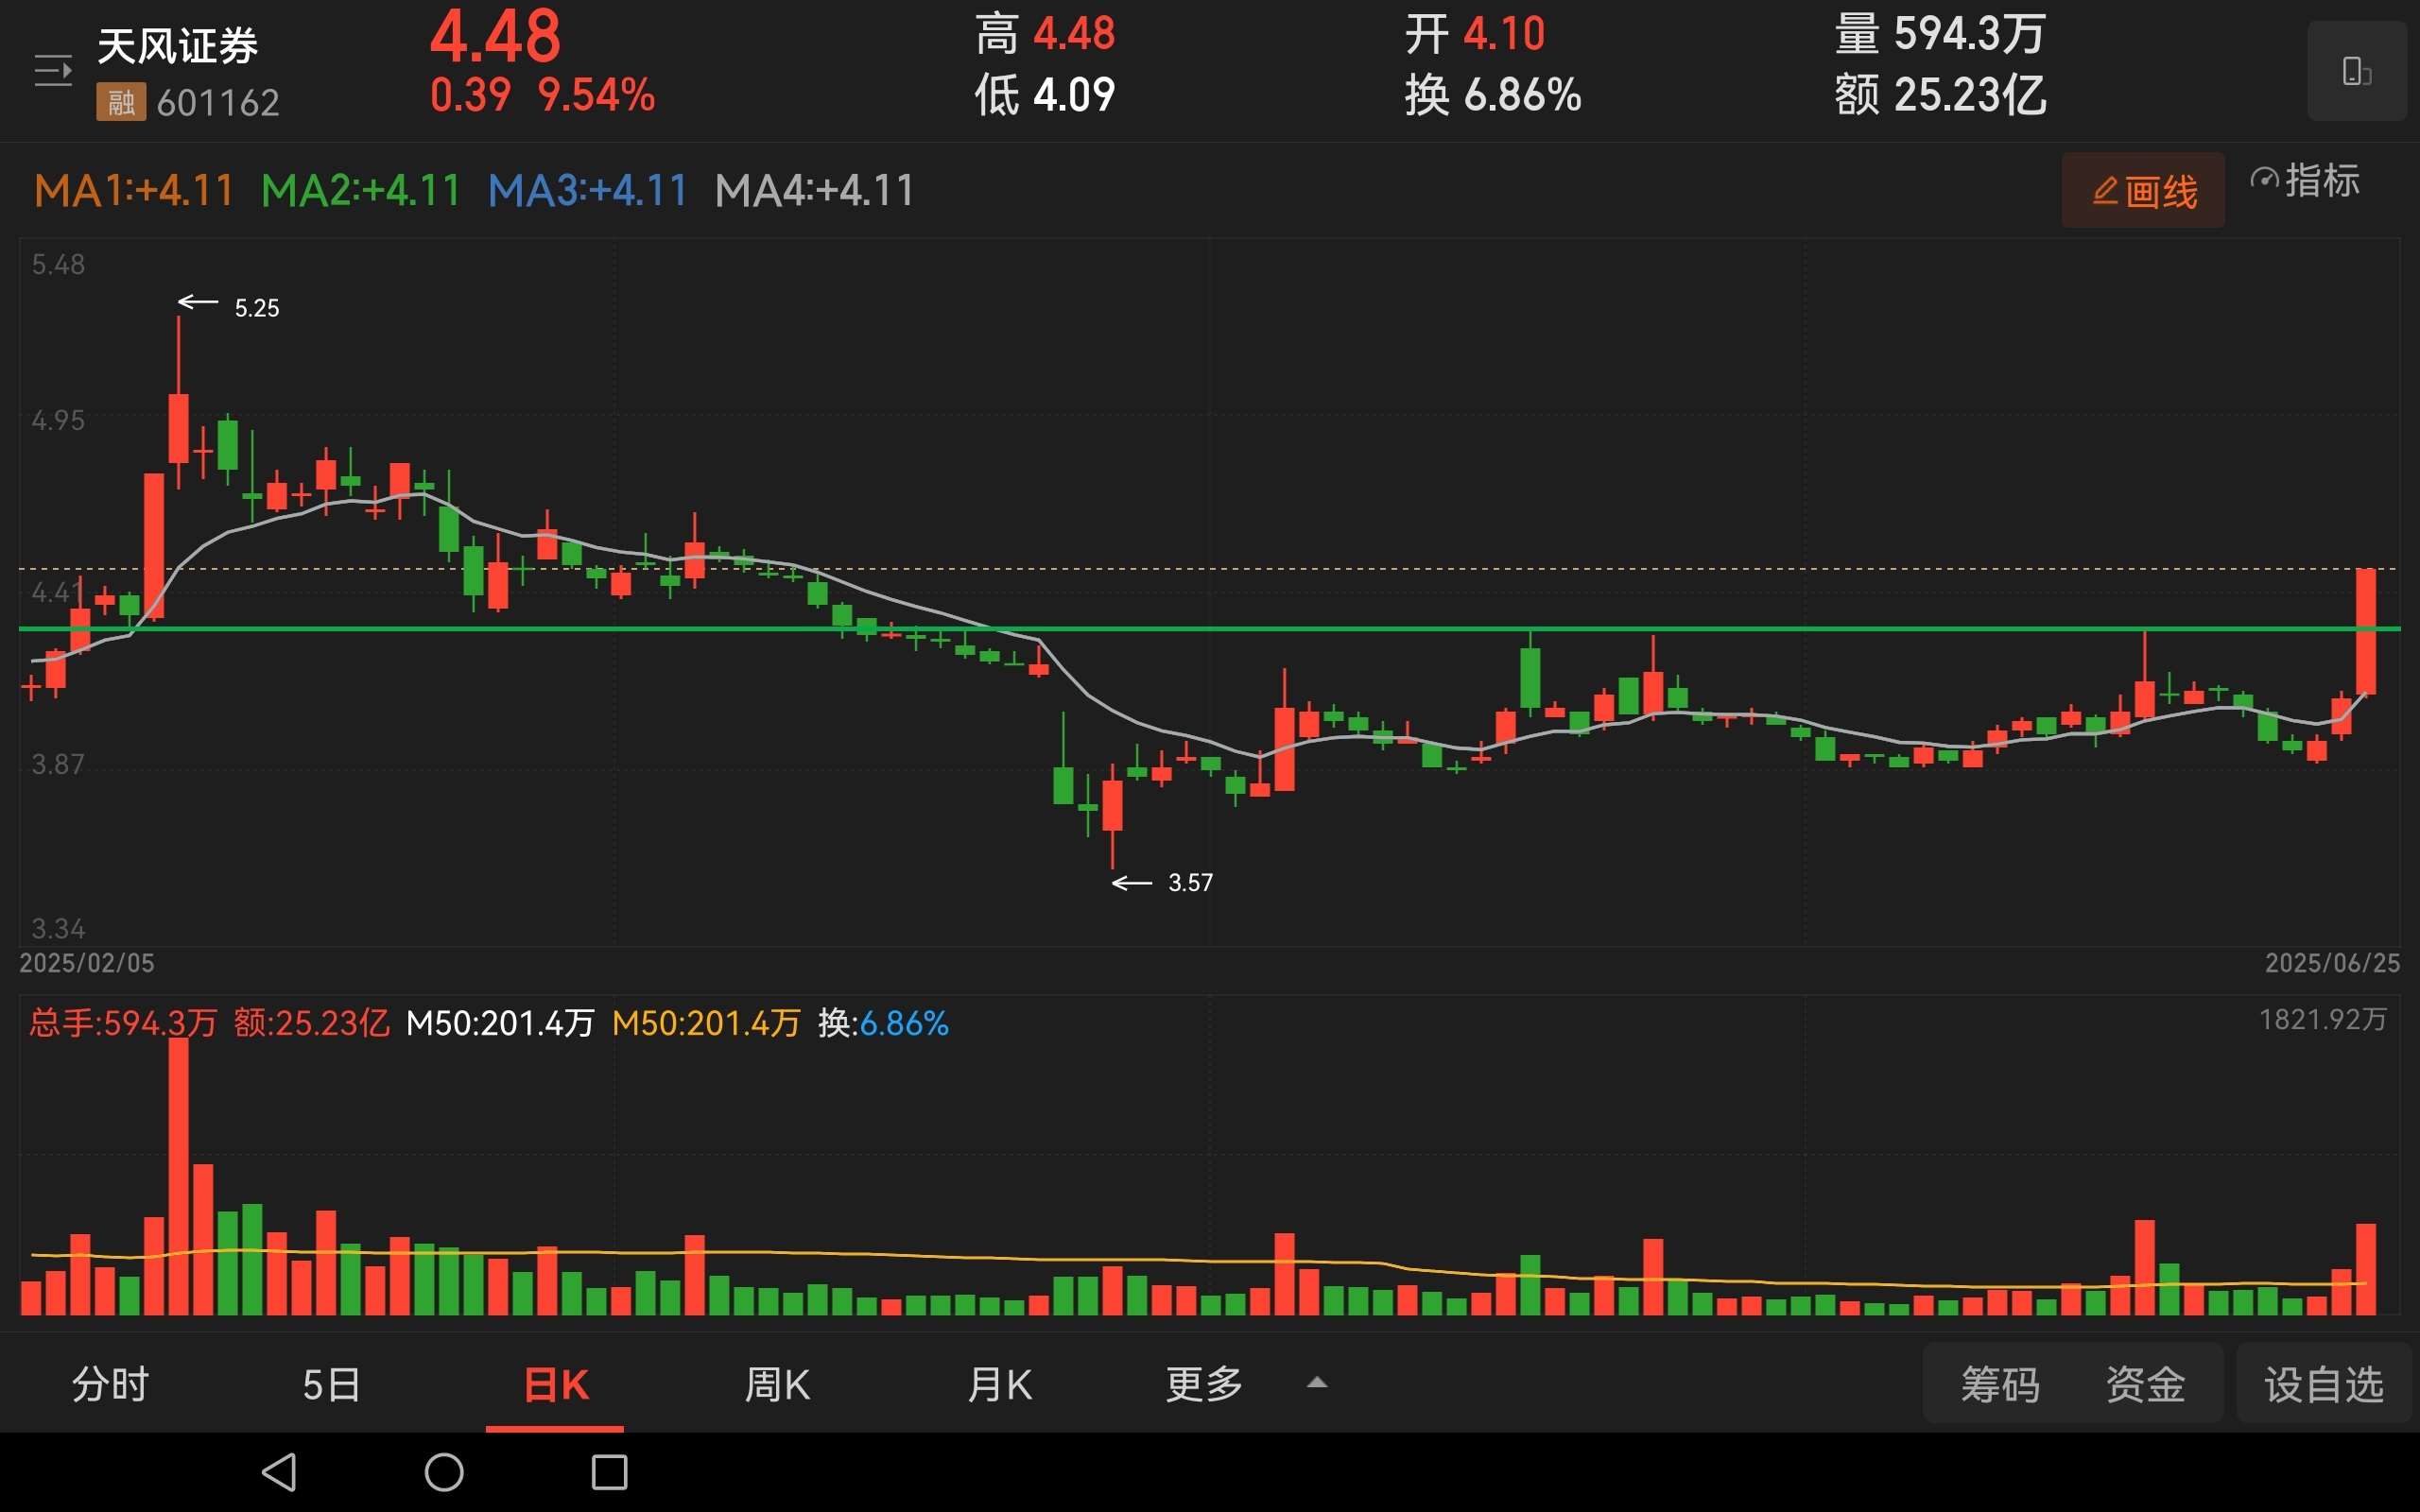Tap the rotate screen orientation icon
The height and width of the screenshot is (1512, 2420).
[2356, 71]
